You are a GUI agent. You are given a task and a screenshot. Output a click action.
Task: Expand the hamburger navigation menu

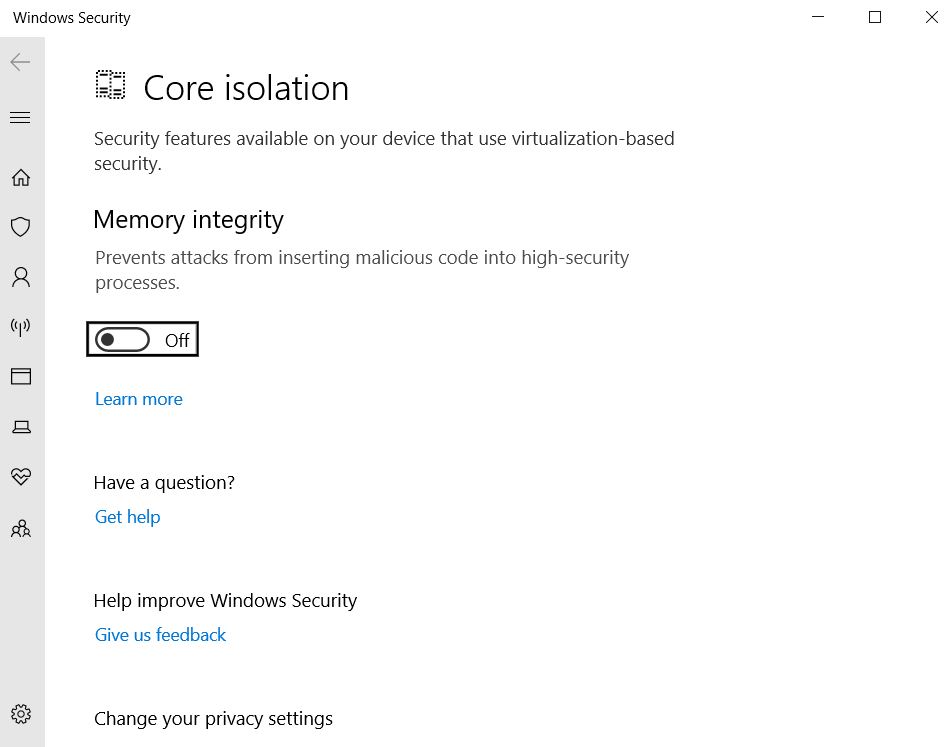coord(20,117)
